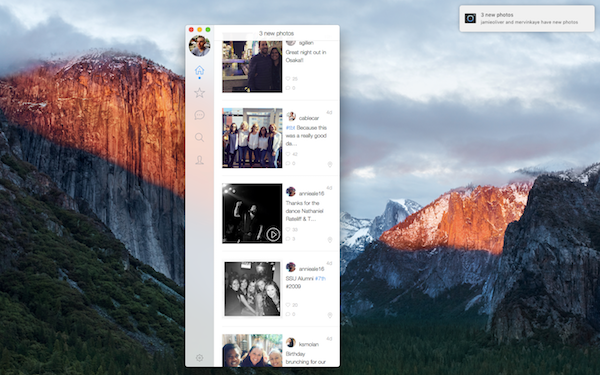
Task: Like cablecar's 'Because this was' post
Action: pos(288,154)
